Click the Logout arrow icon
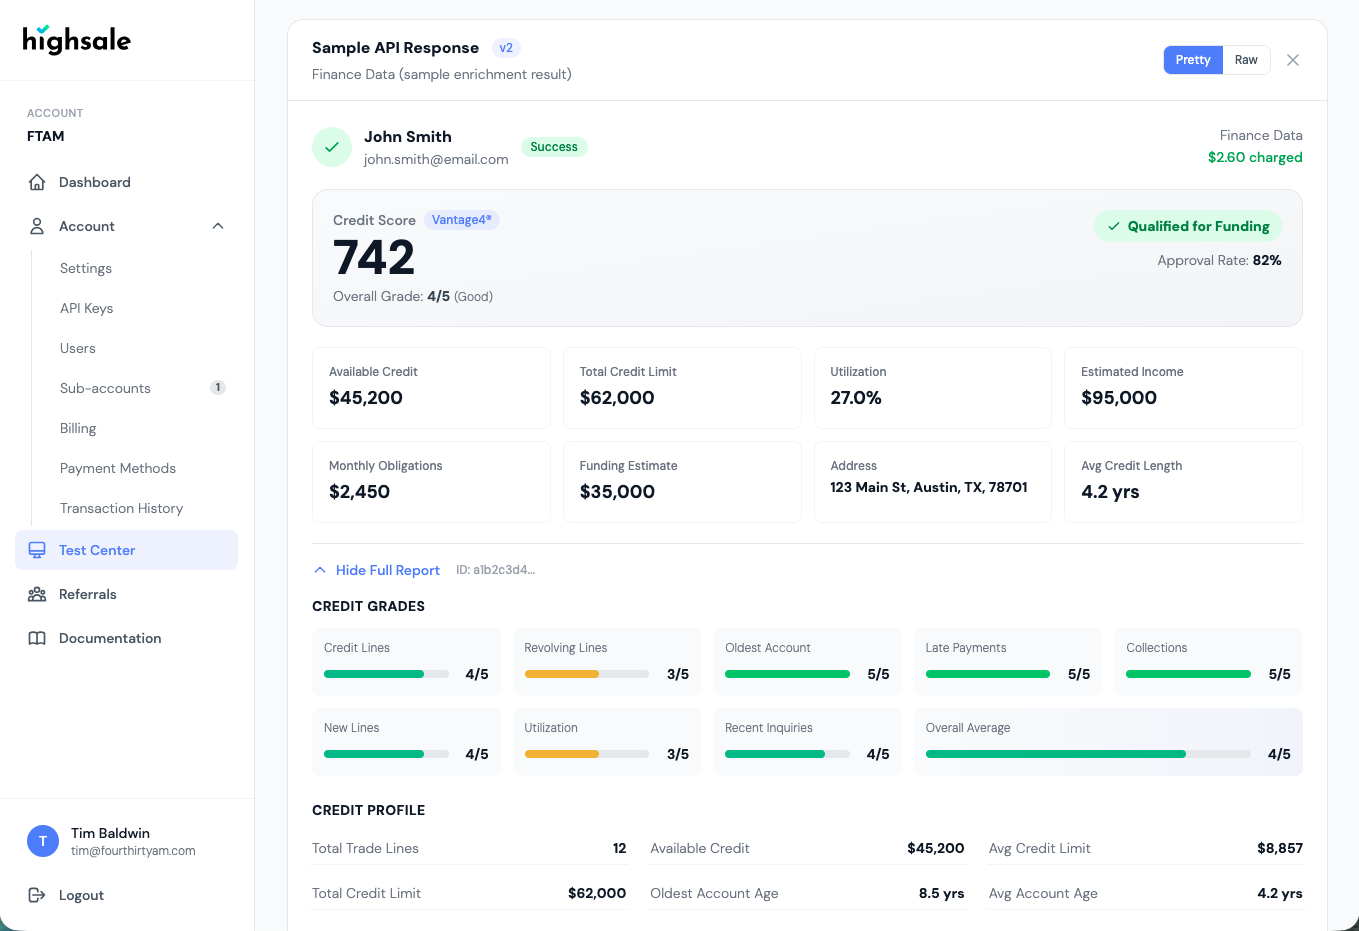The image size is (1359, 931). pyautogui.click(x=36, y=895)
